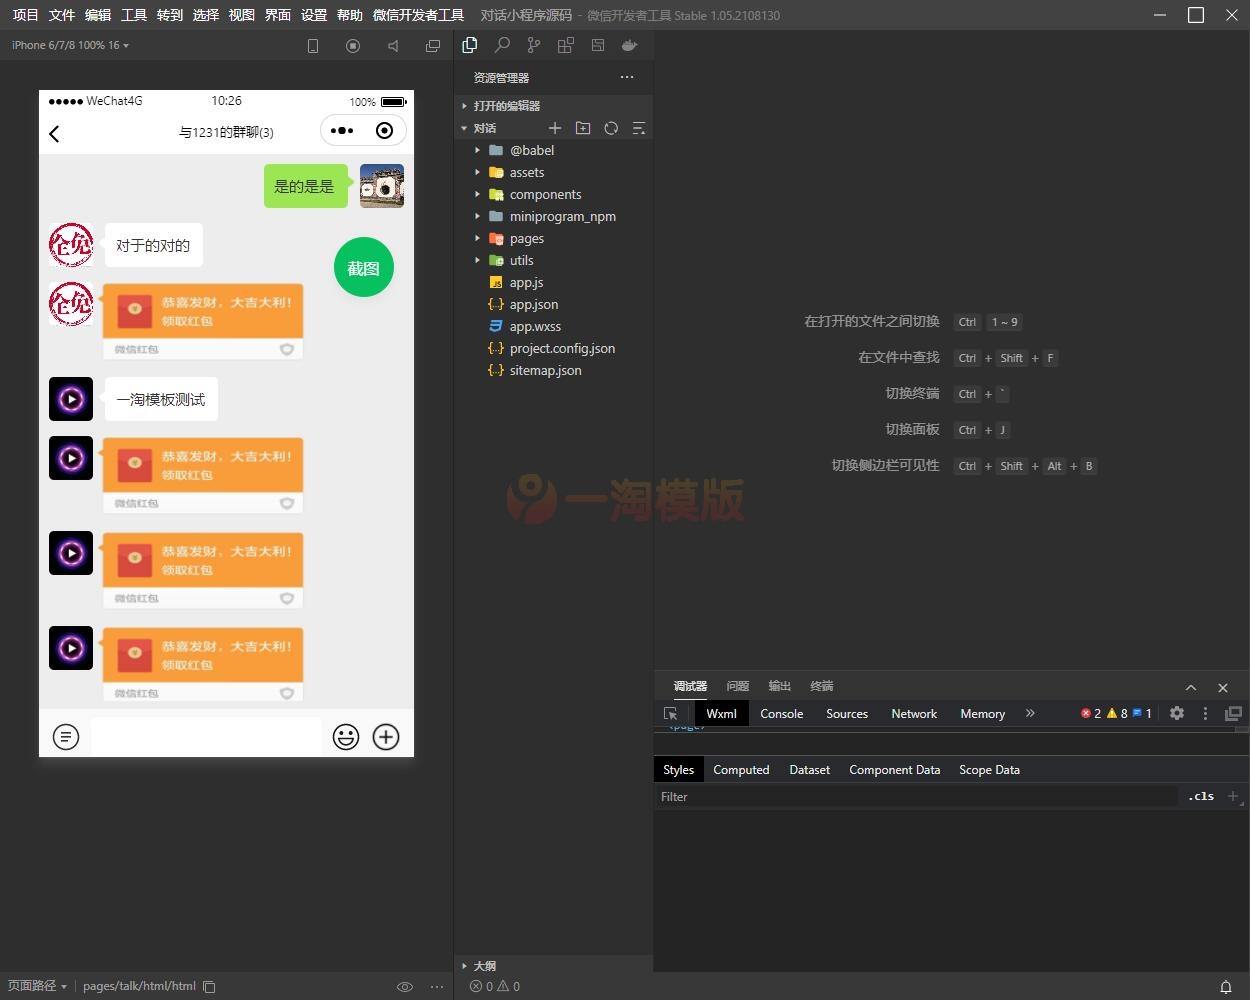Toggle the simulator mute speaker icon
Image resolution: width=1250 pixels, height=1000 pixels.
(x=393, y=46)
